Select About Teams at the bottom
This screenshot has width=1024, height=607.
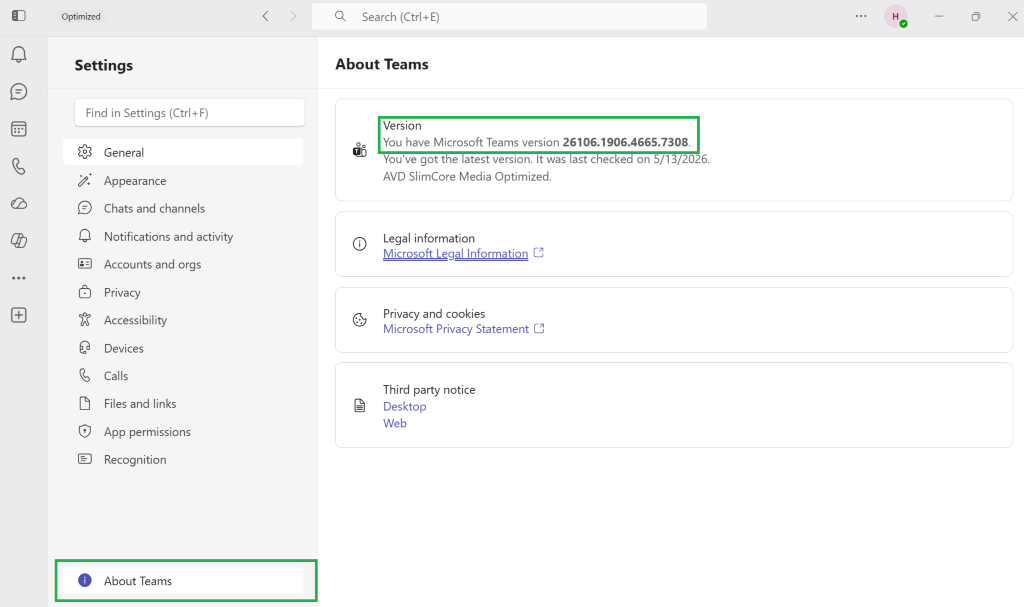(183, 581)
